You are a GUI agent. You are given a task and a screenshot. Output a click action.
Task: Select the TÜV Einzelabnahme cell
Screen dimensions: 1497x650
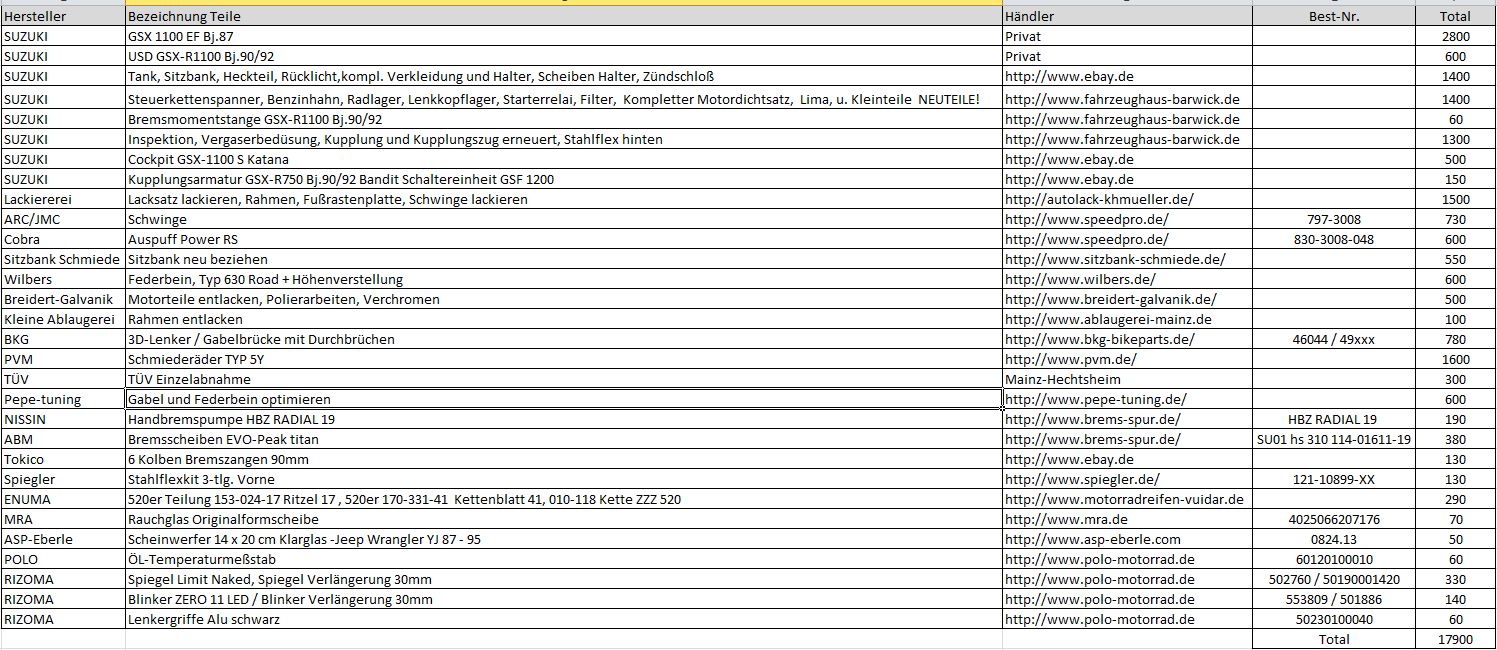[x=189, y=380]
